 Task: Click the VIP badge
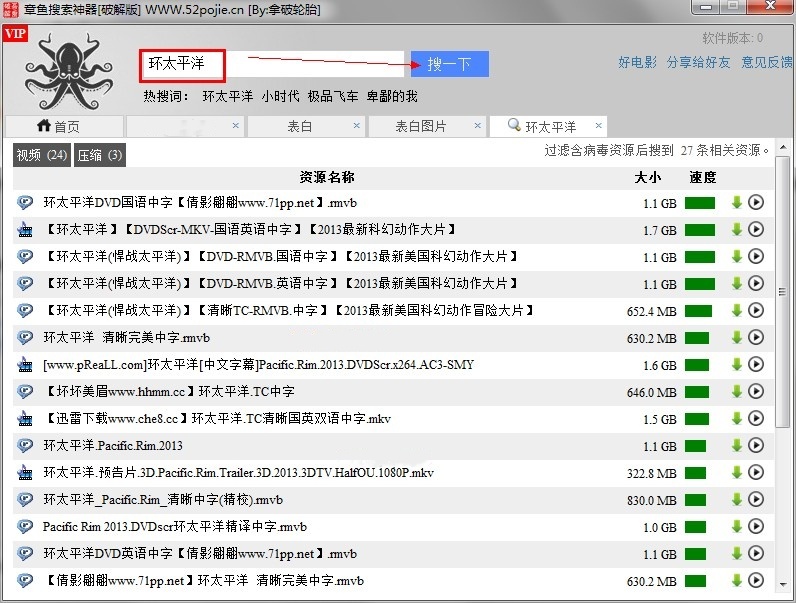click(x=15, y=34)
